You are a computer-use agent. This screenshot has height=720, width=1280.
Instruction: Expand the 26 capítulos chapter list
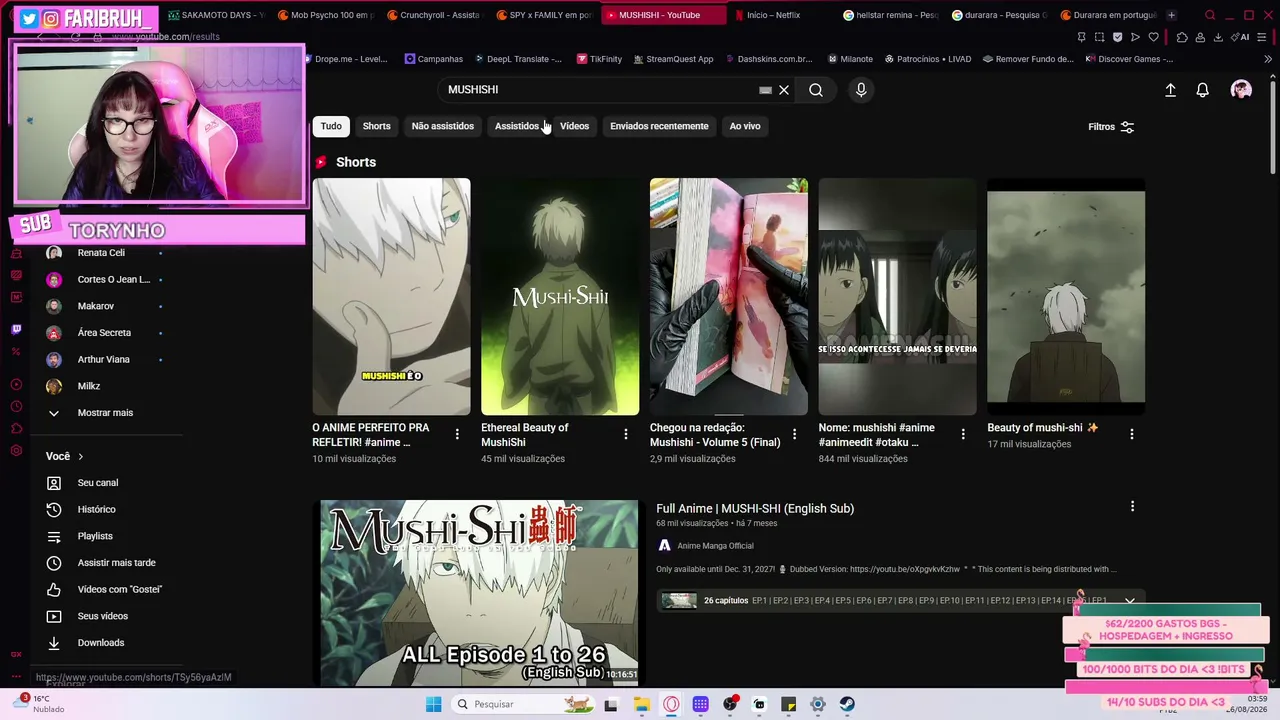point(1130,601)
